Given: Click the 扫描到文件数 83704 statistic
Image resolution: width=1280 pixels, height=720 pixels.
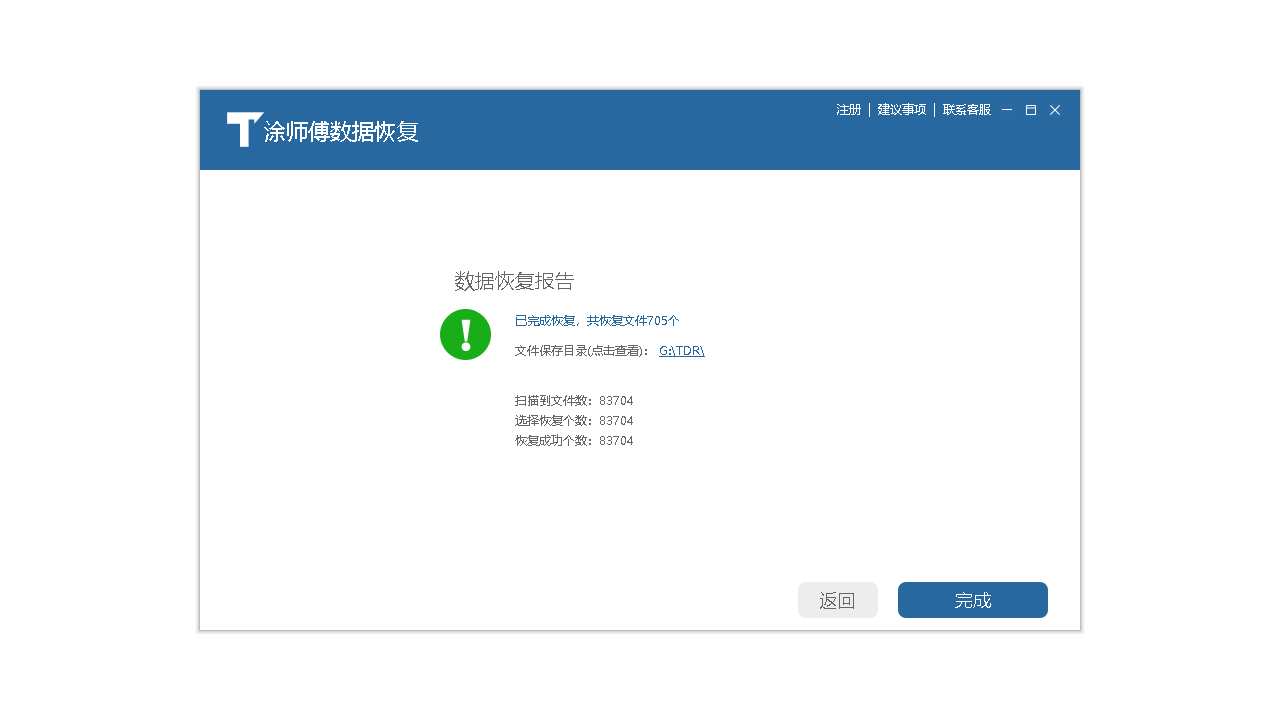Looking at the screenshot, I should pos(573,400).
